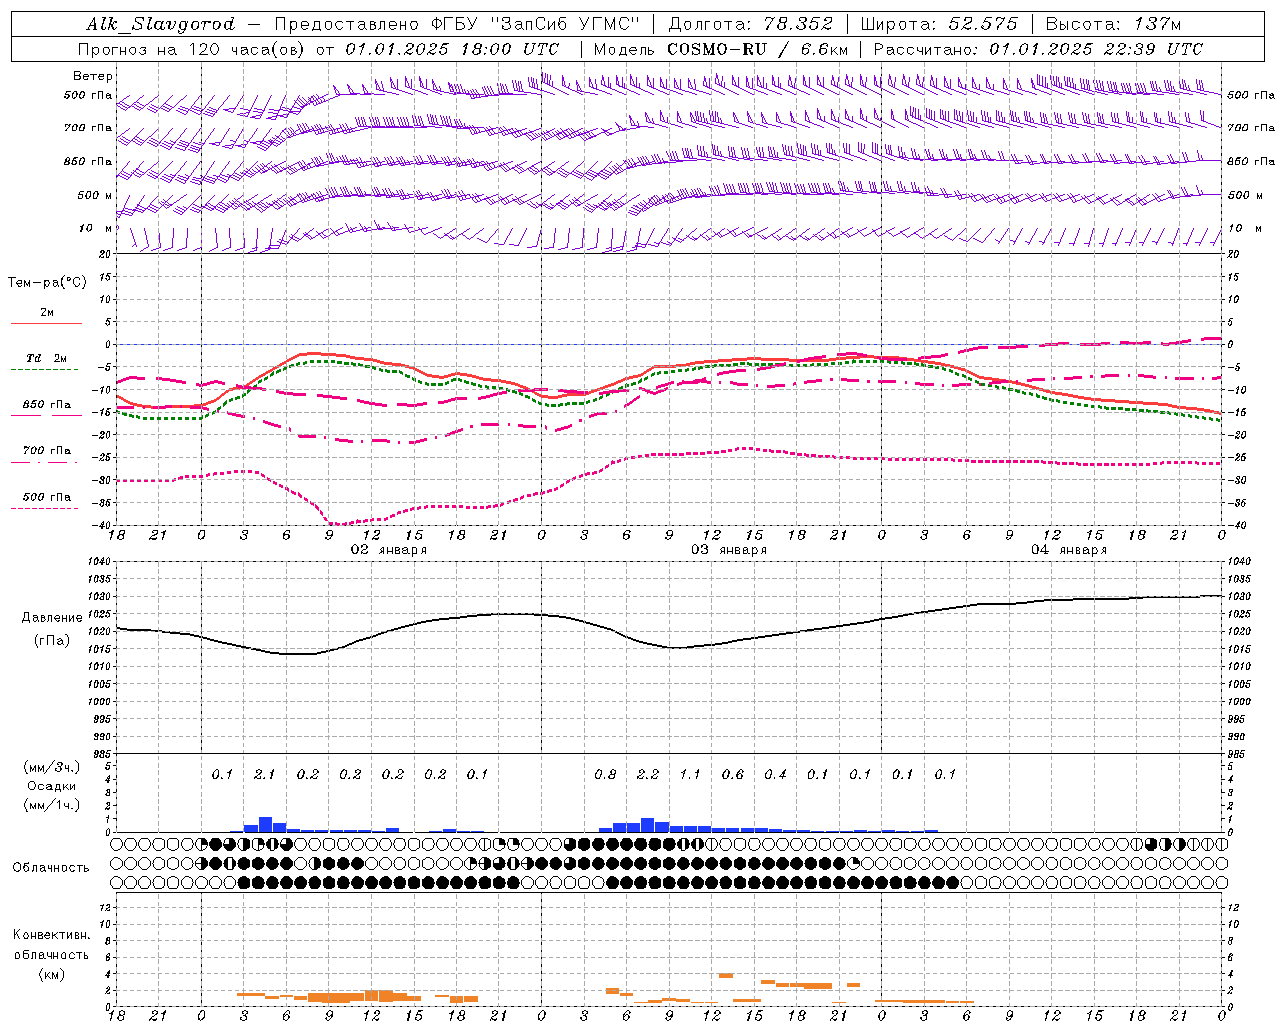Viewport: 1280px width, 1024px height.
Task: Click the Облачность cloud cover label
Action: [x=51, y=868]
